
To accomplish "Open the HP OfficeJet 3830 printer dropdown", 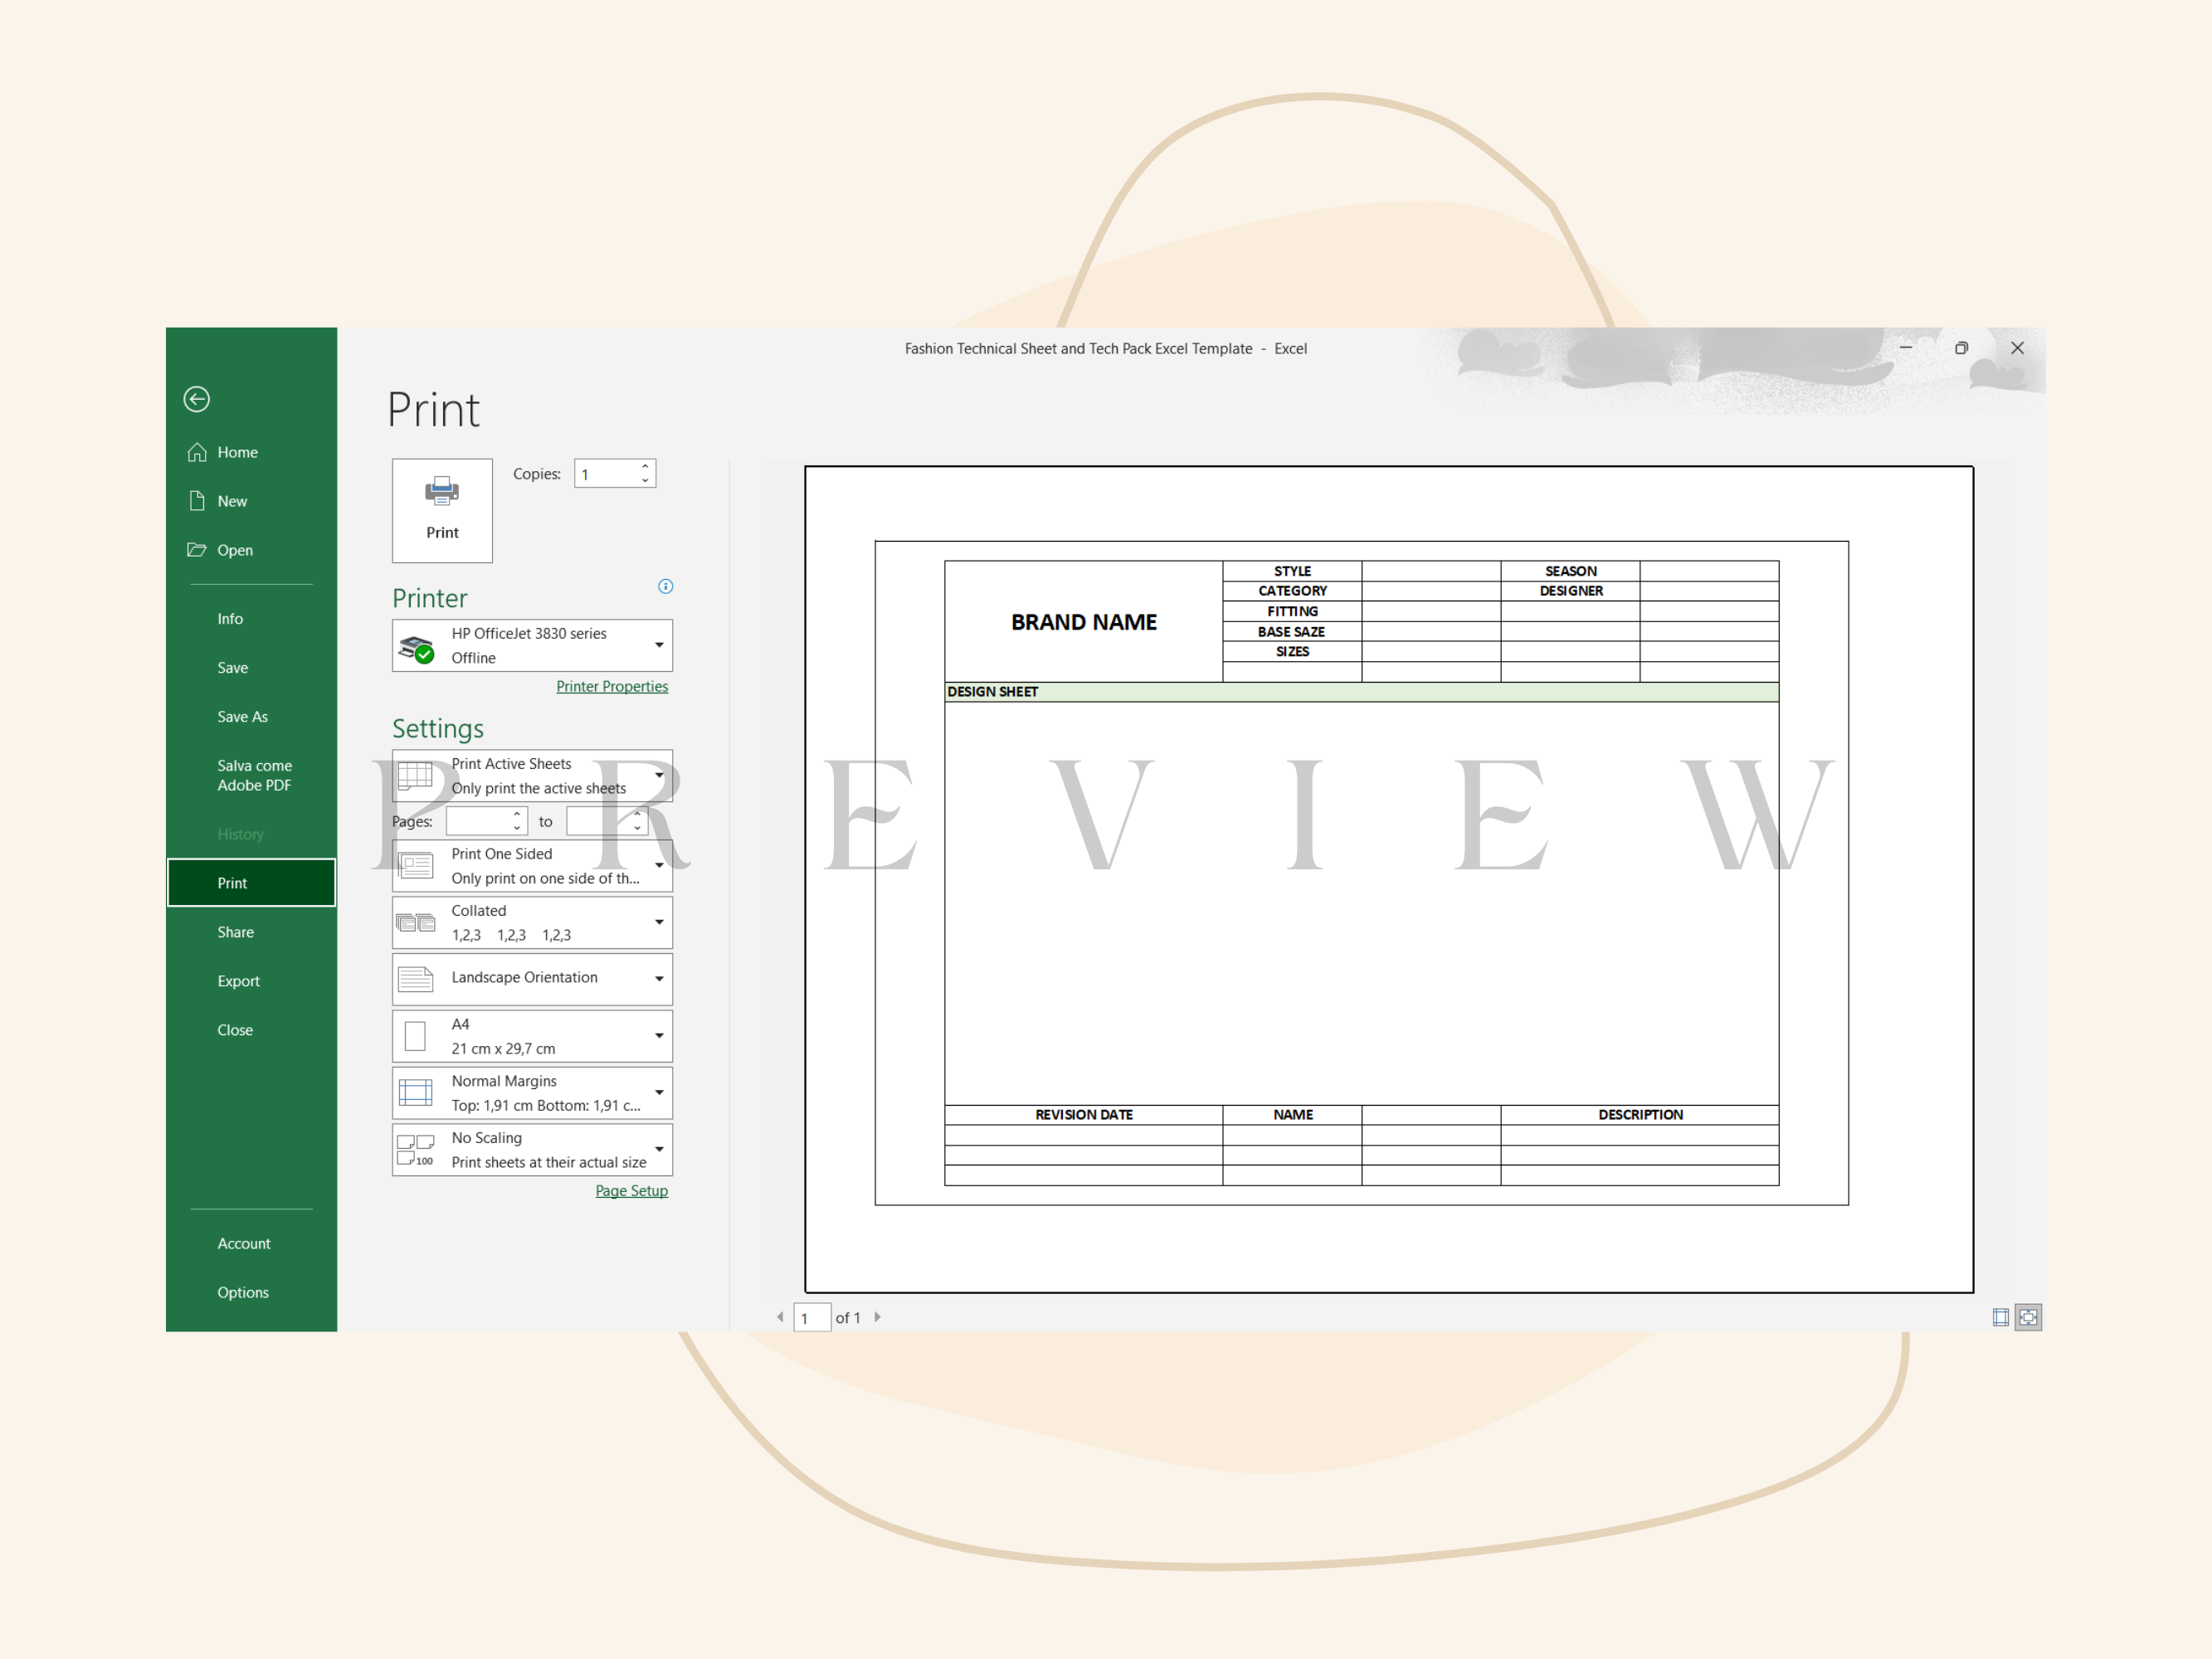I will click(659, 645).
